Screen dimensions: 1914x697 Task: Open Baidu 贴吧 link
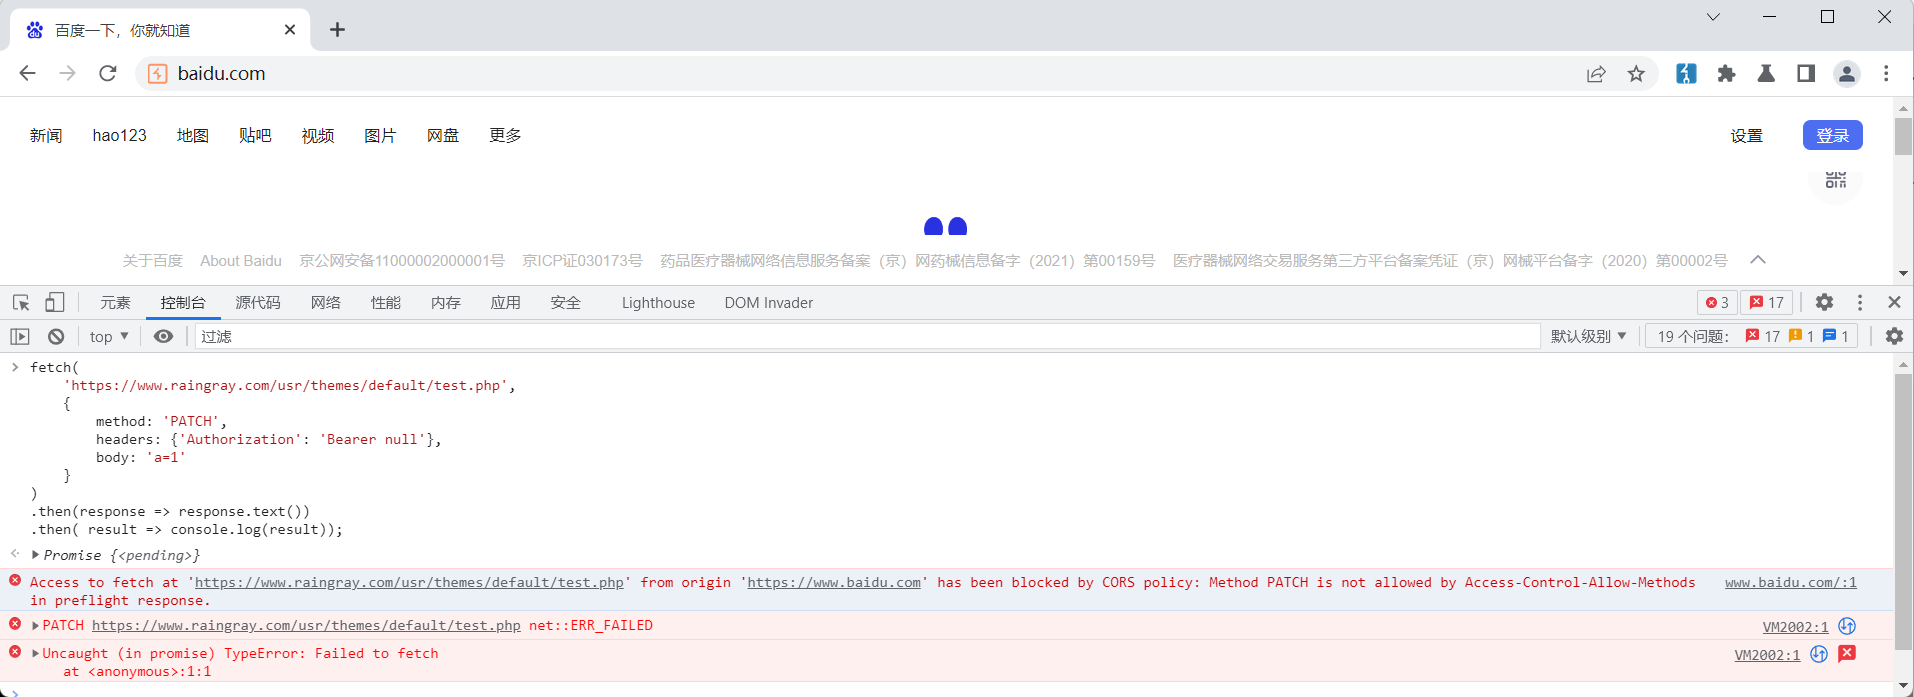click(x=255, y=135)
